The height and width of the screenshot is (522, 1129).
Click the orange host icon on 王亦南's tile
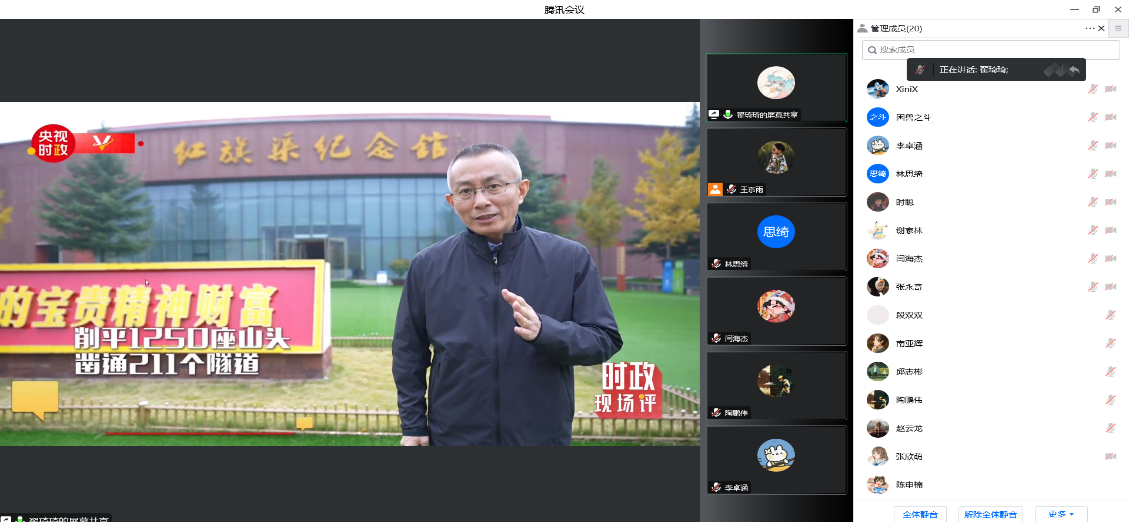pyautogui.click(x=715, y=189)
